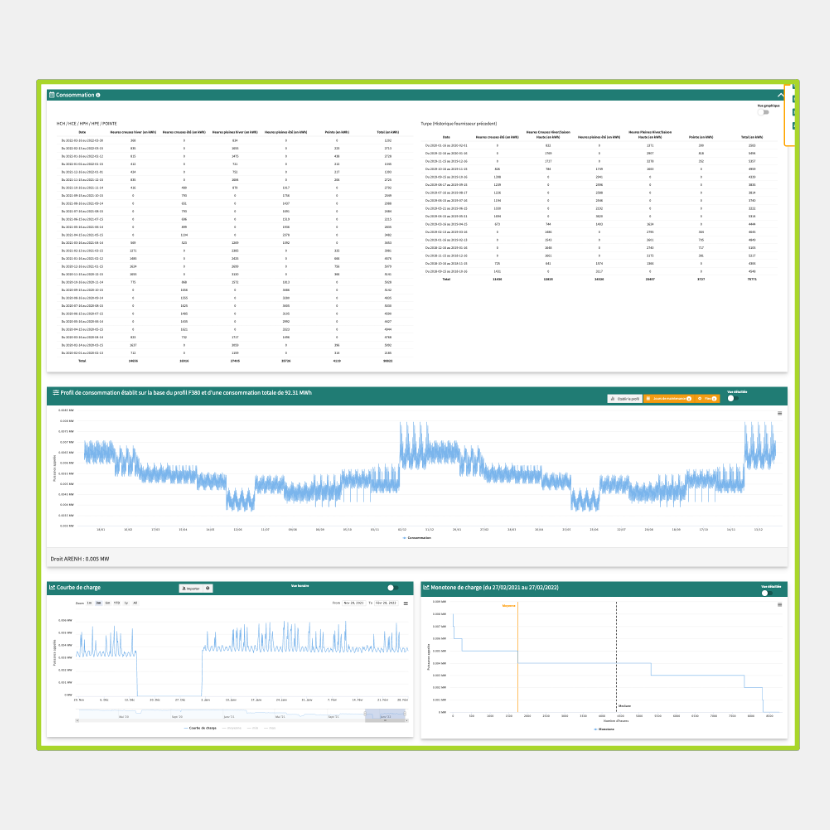Open the profile chart hamburger menu

coord(779,412)
